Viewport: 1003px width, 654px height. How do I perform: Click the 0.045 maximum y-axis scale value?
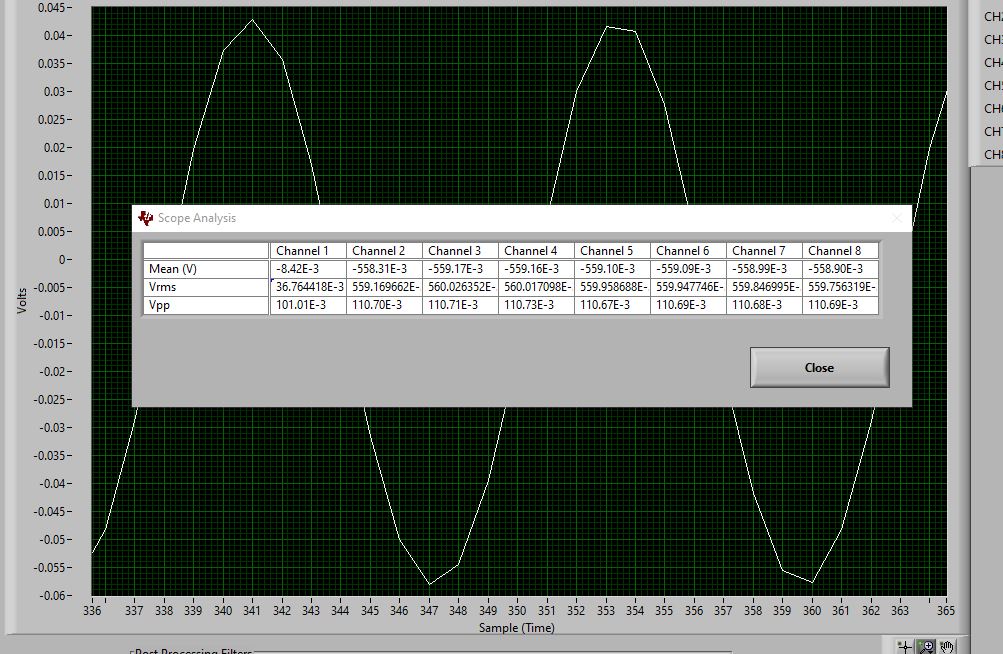(x=50, y=8)
